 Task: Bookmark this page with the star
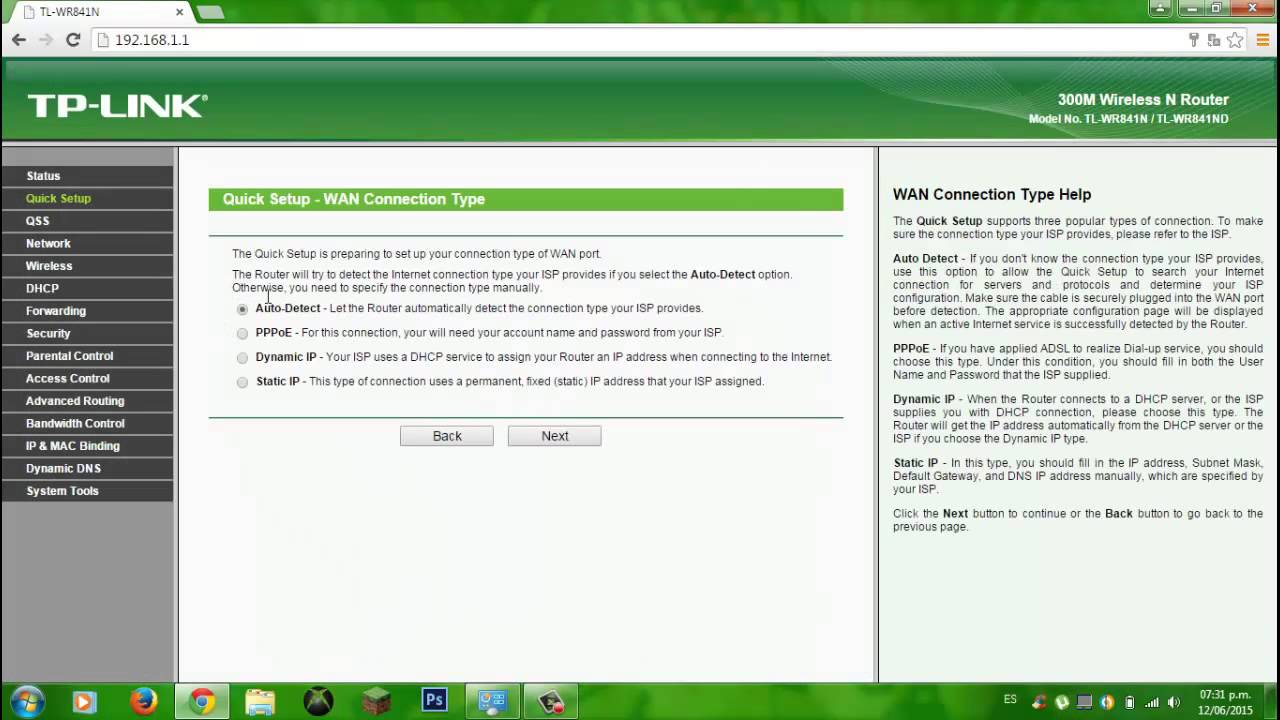point(1235,40)
